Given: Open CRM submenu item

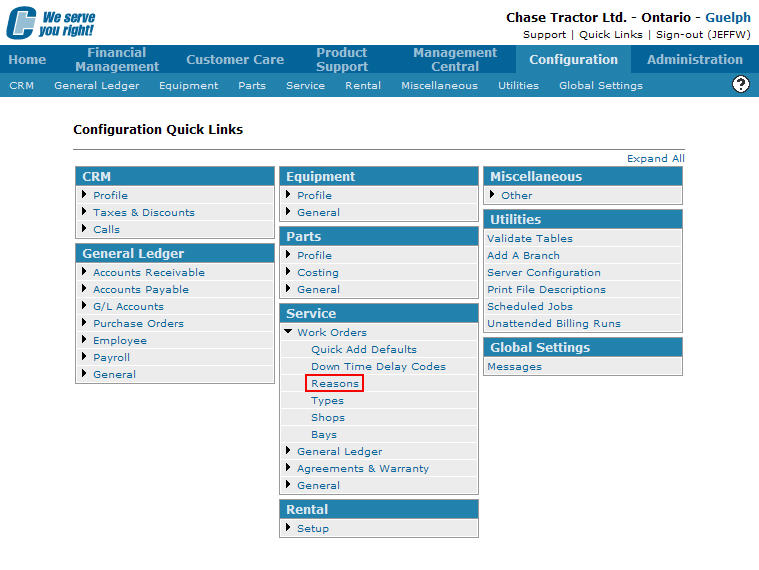Looking at the screenshot, I should click(22, 86).
